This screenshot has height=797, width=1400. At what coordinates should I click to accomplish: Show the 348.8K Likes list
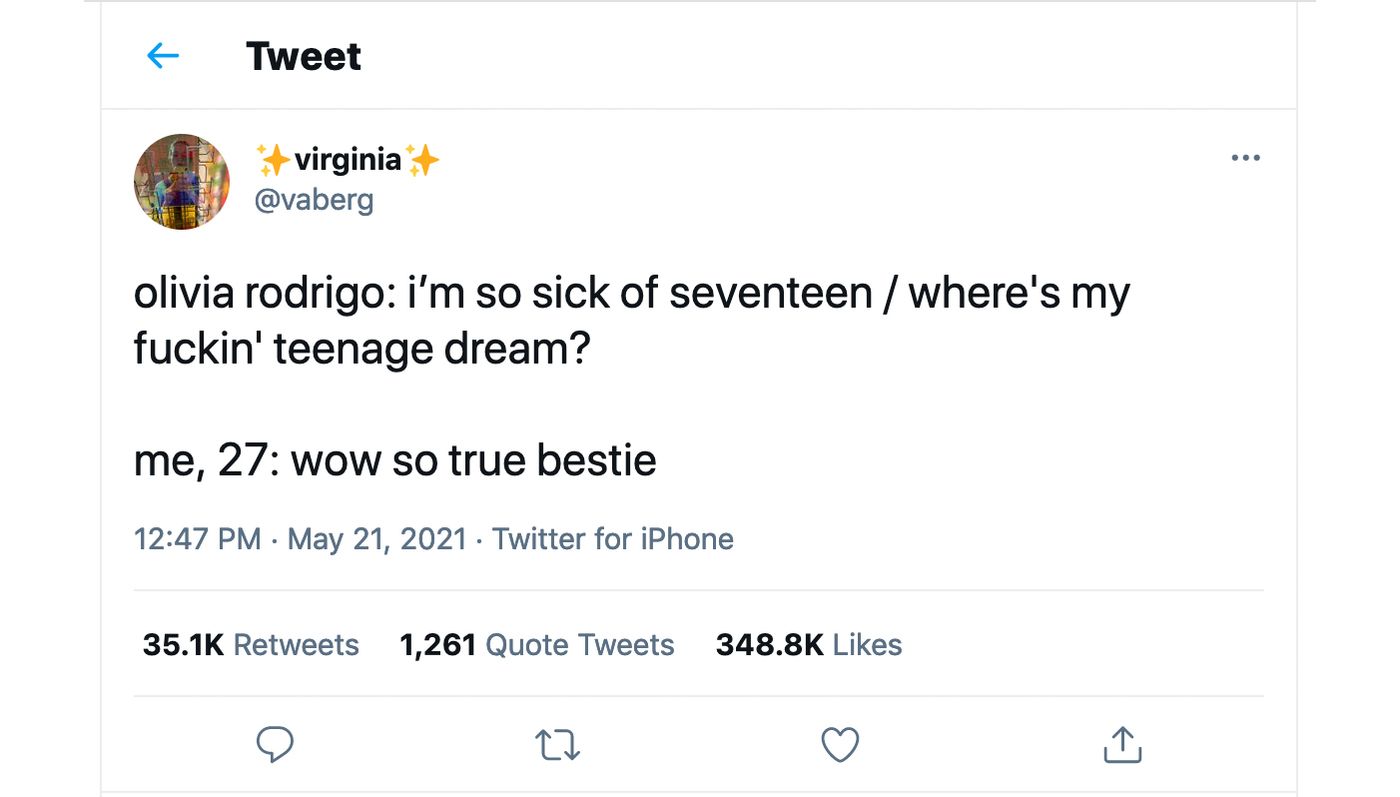(809, 645)
